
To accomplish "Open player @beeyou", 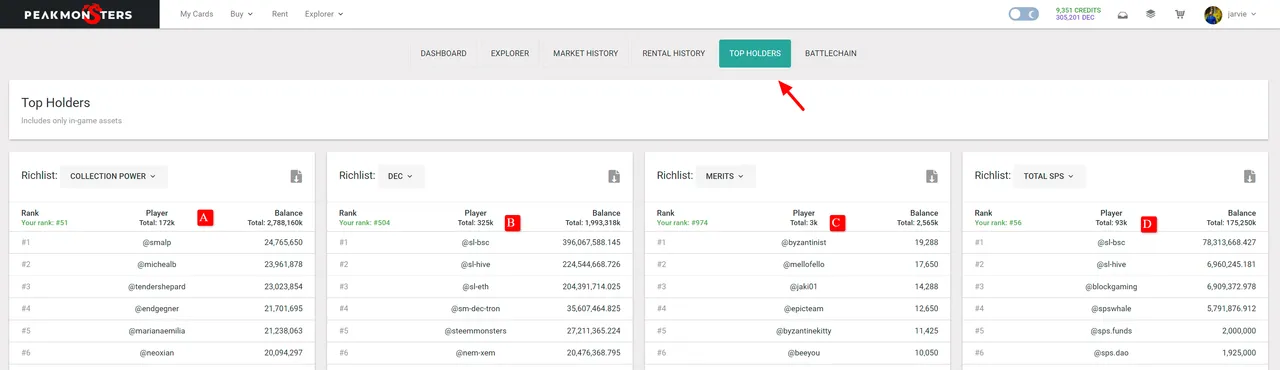I will (x=804, y=353).
